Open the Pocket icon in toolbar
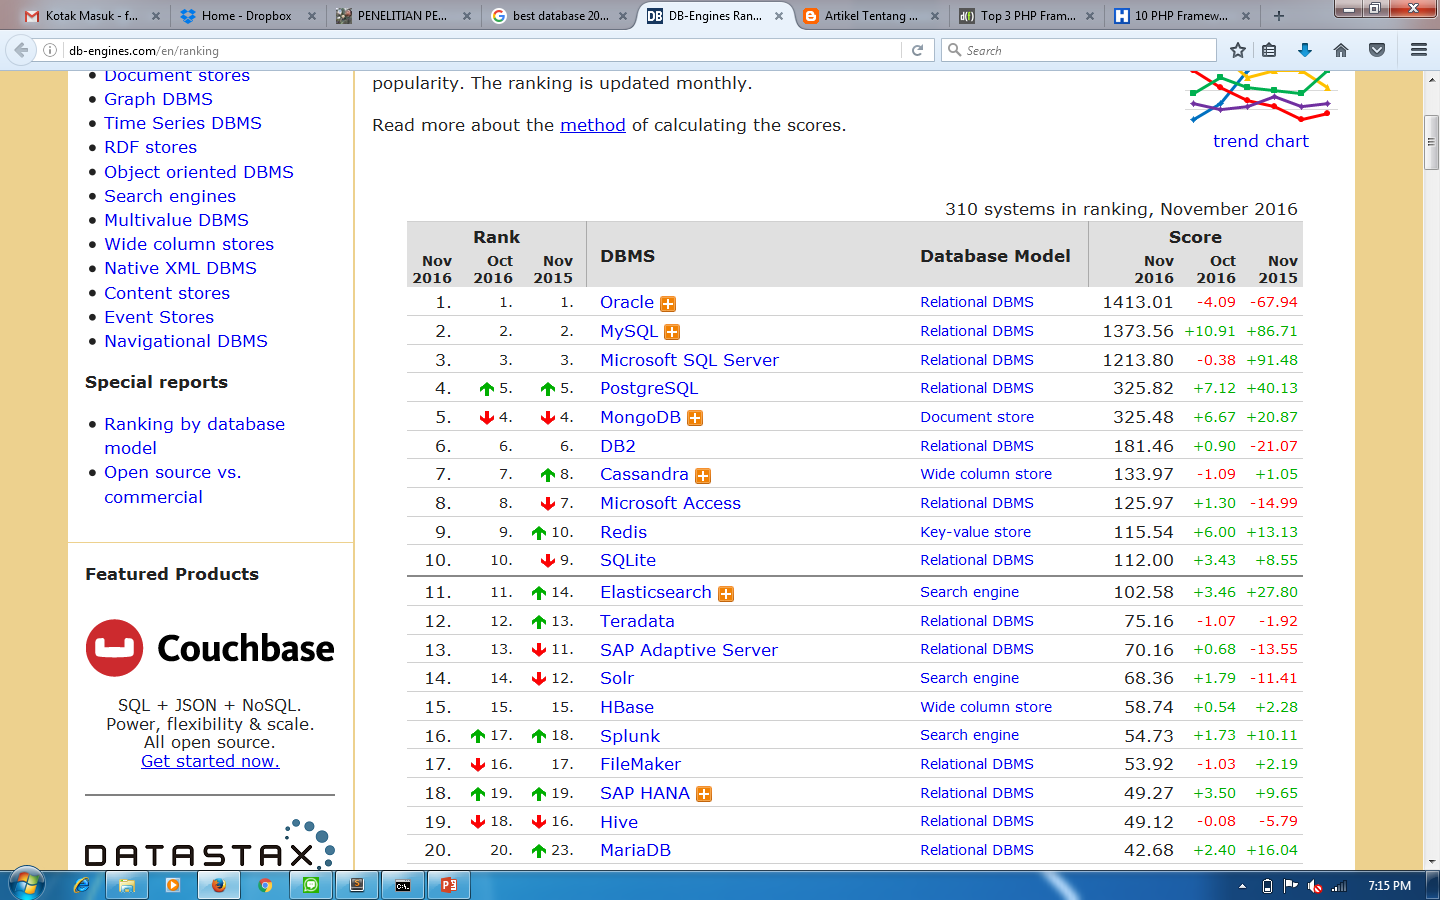The width and height of the screenshot is (1440, 900). (1377, 50)
